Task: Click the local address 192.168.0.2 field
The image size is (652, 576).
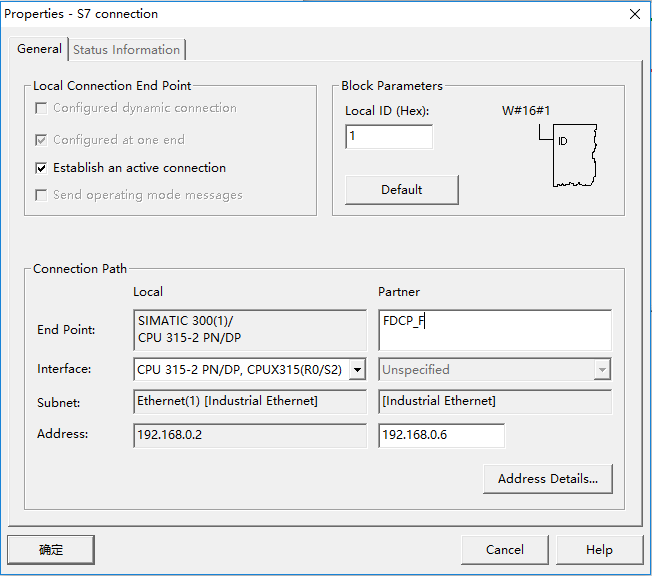Action: pos(249,435)
